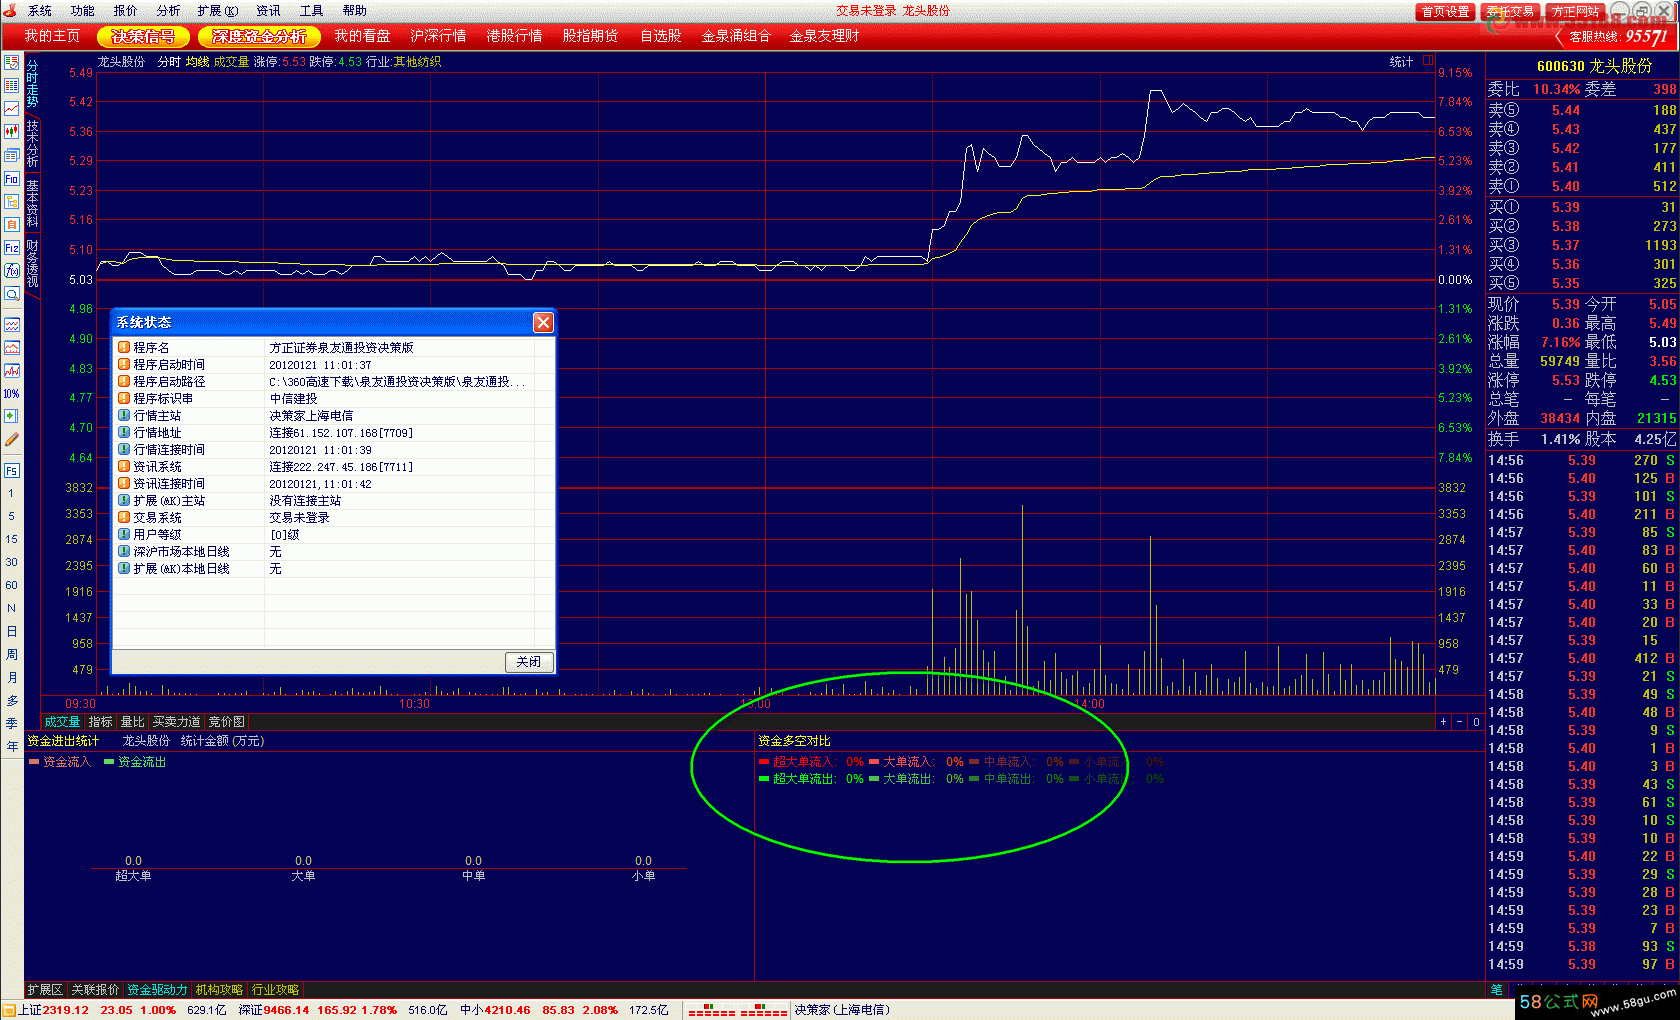Switch to 竞价图 sub-chart tab
This screenshot has width=1680, height=1020.
pos(226,722)
